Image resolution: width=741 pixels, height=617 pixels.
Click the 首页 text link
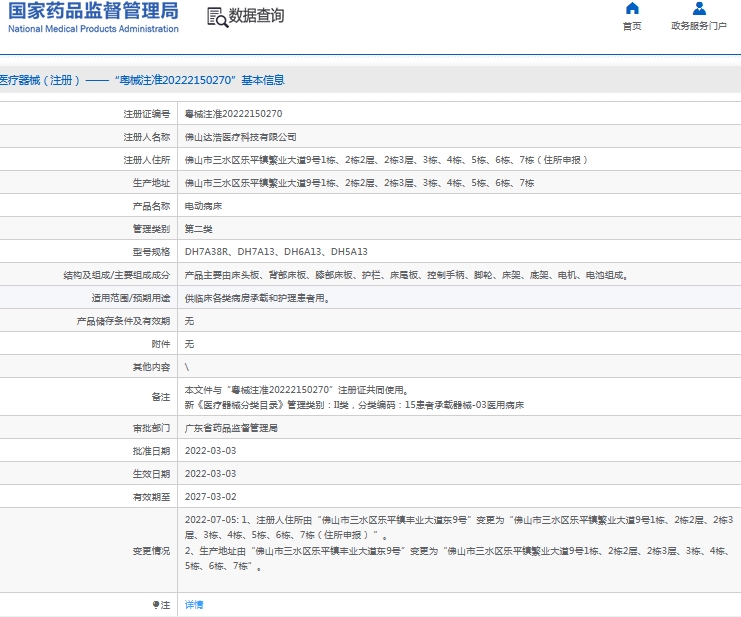point(632,26)
